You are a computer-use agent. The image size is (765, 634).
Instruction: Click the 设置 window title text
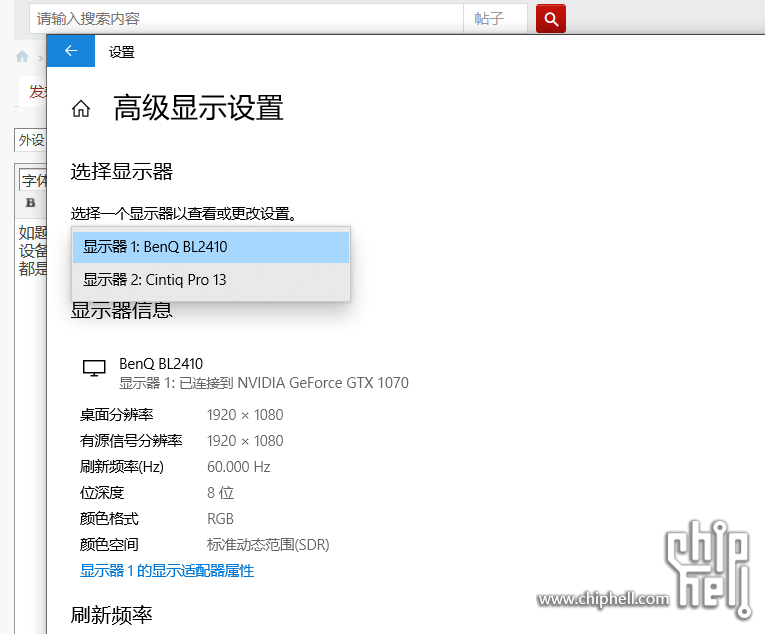[x=122, y=52]
